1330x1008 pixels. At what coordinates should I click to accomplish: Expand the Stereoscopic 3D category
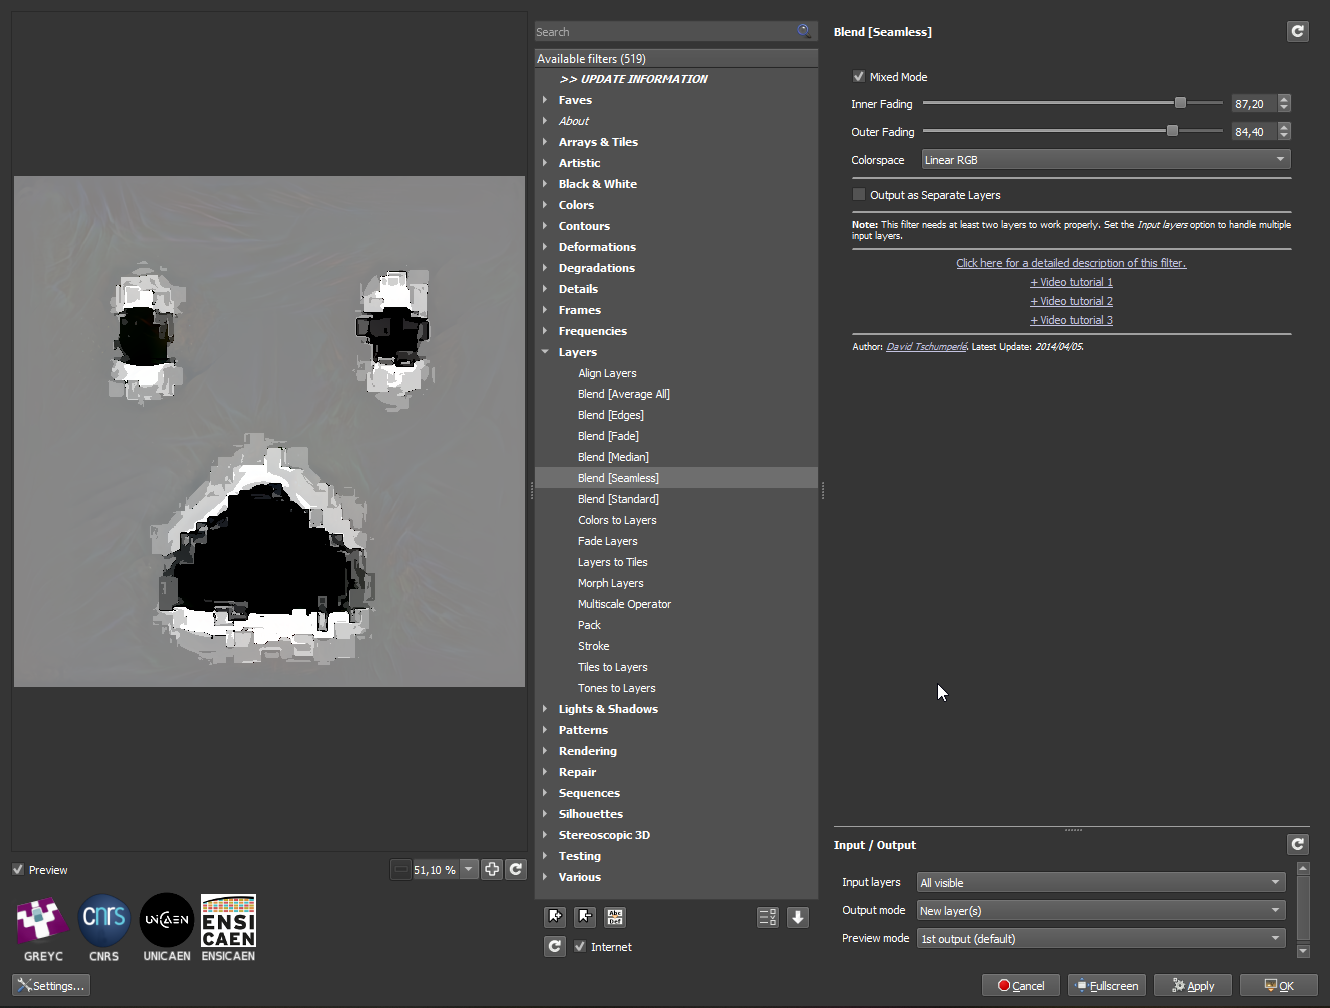pos(545,835)
